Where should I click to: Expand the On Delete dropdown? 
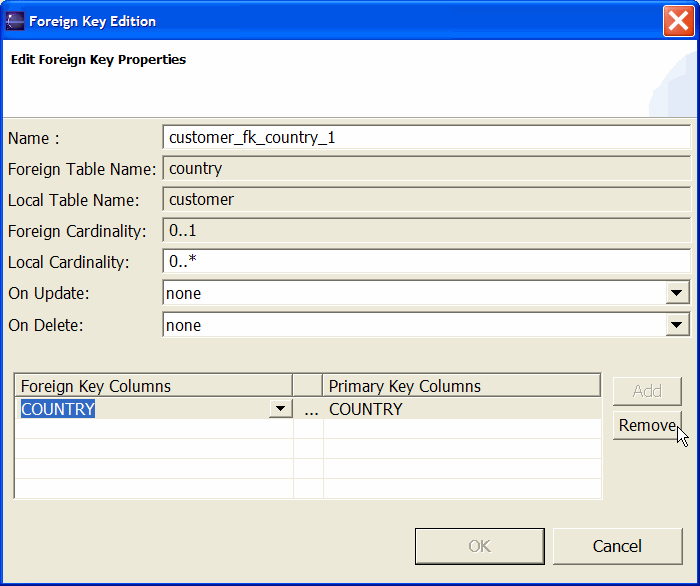[678, 325]
